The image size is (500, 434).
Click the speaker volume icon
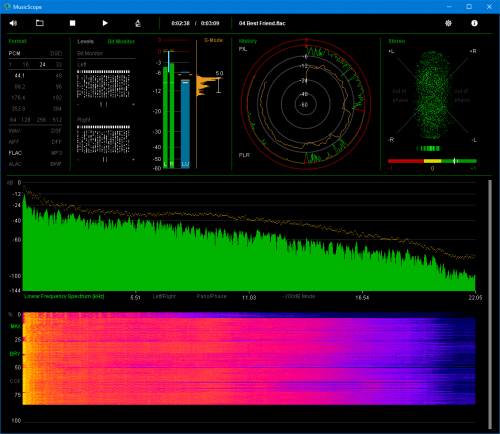[13, 23]
